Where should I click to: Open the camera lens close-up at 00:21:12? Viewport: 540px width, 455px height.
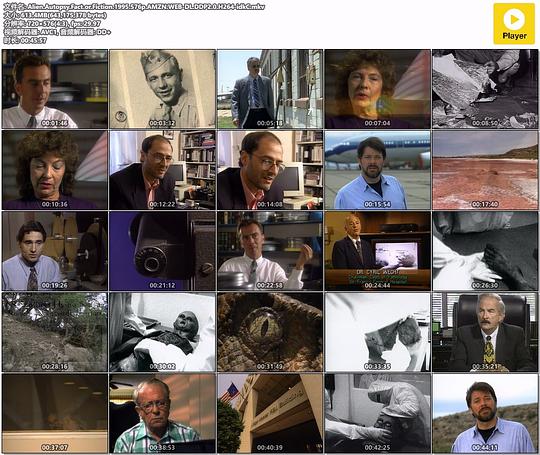coord(162,251)
